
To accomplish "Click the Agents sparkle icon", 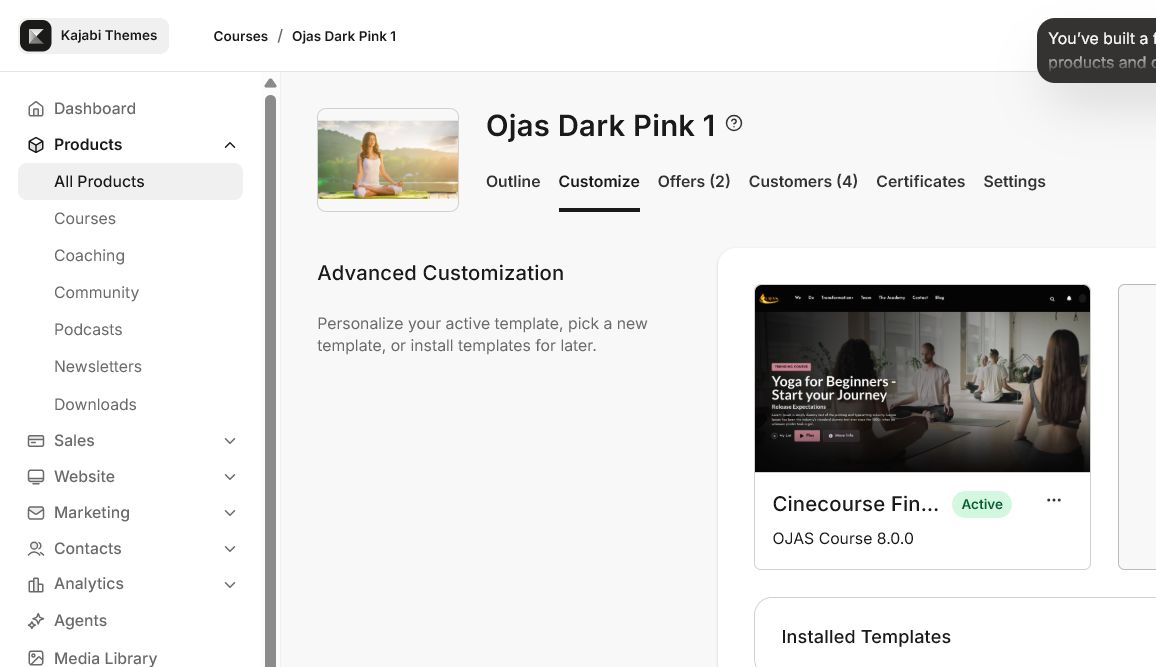I will [35, 621].
